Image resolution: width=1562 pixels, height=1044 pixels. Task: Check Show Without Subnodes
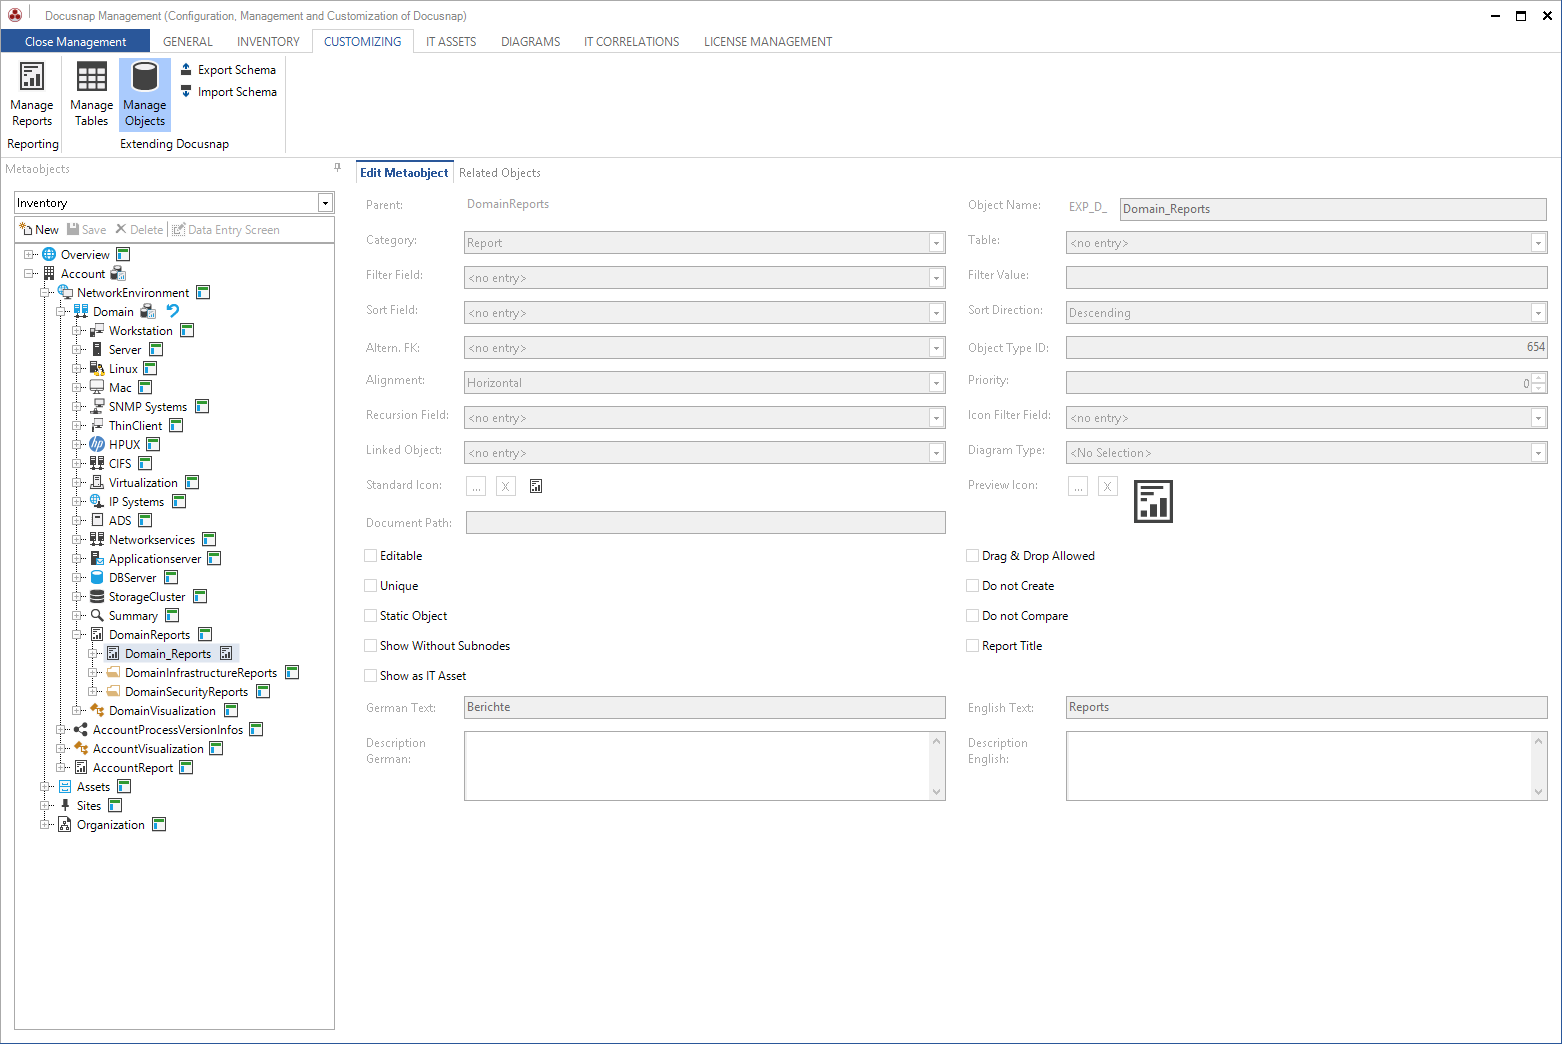pyautogui.click(x=371, y=645)
